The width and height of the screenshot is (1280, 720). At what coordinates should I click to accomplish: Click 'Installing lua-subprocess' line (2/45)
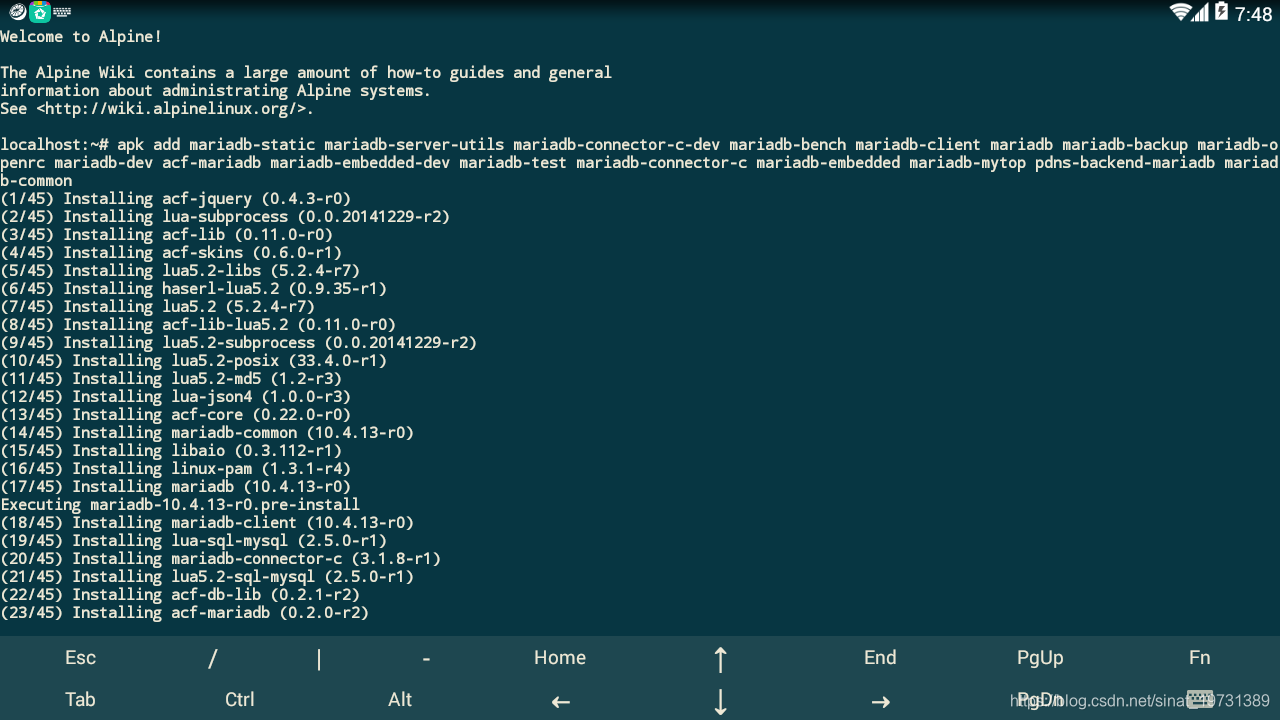(x=225, y=216)
